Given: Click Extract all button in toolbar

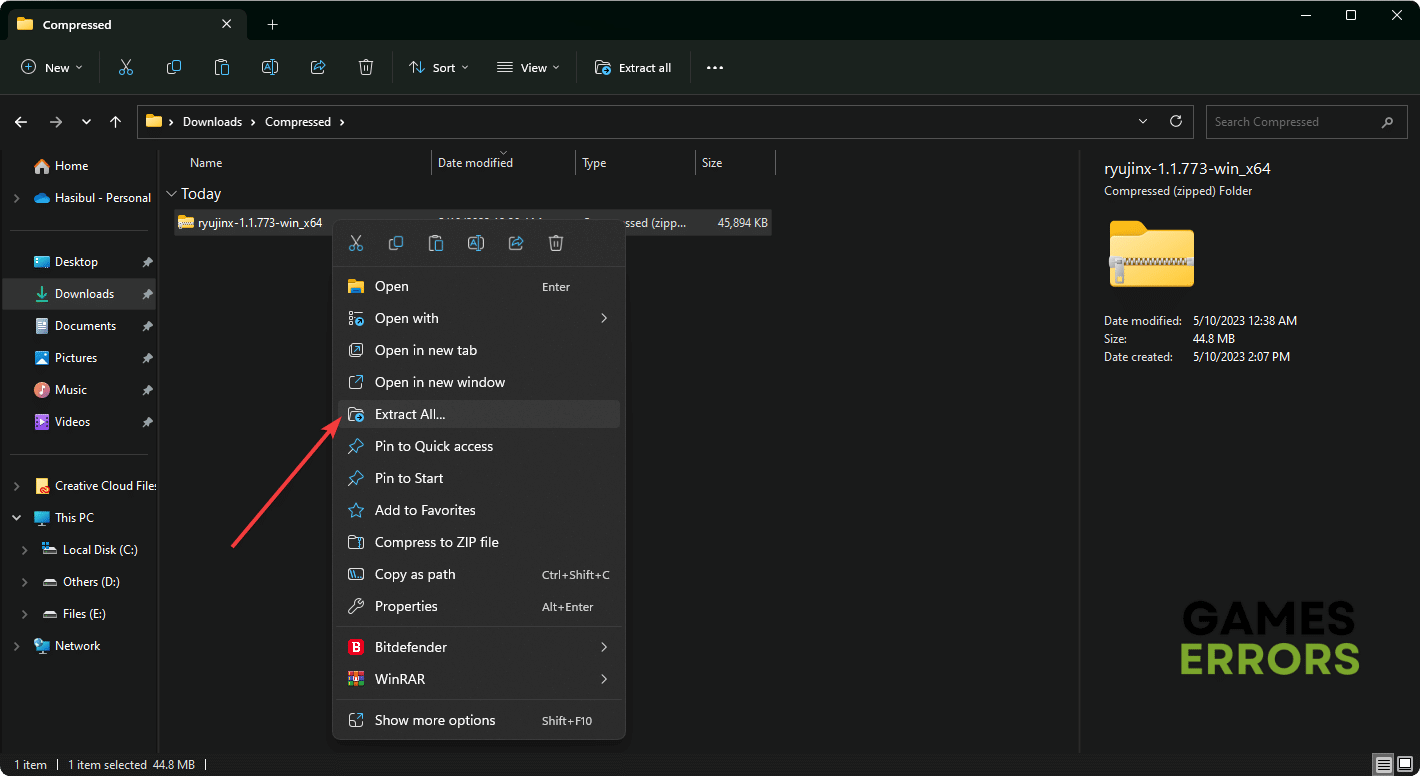Looking at the screenshot, I should click(634, 67).
